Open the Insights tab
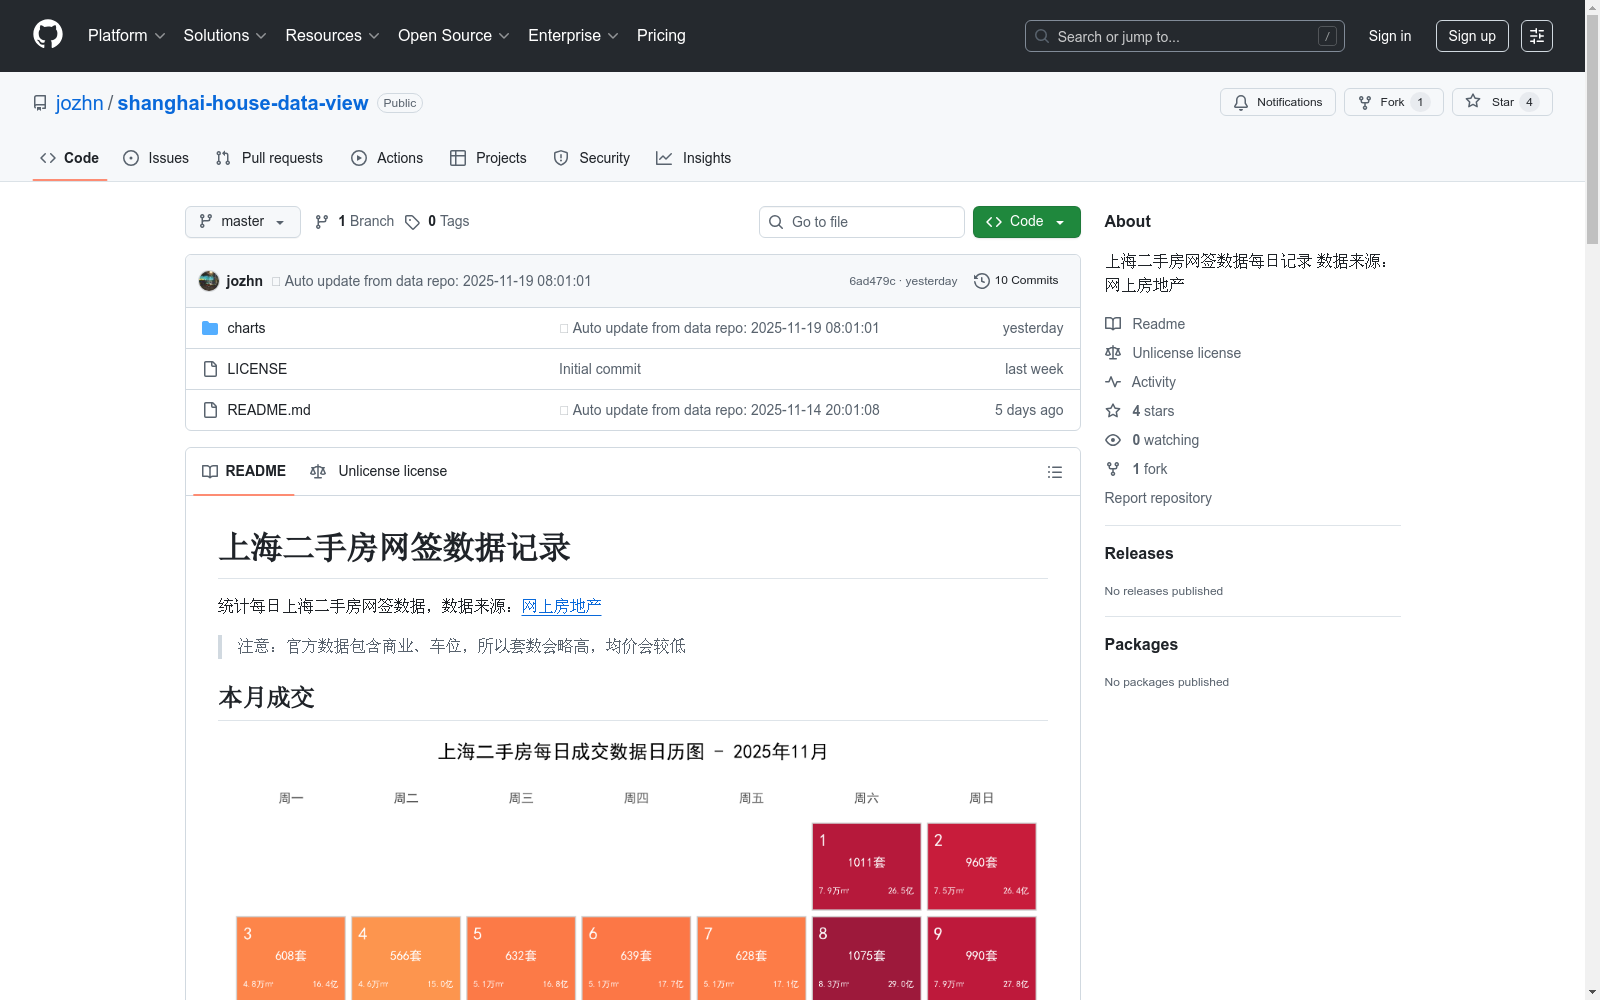The image size is (1600, 1000). coord(693,158)
